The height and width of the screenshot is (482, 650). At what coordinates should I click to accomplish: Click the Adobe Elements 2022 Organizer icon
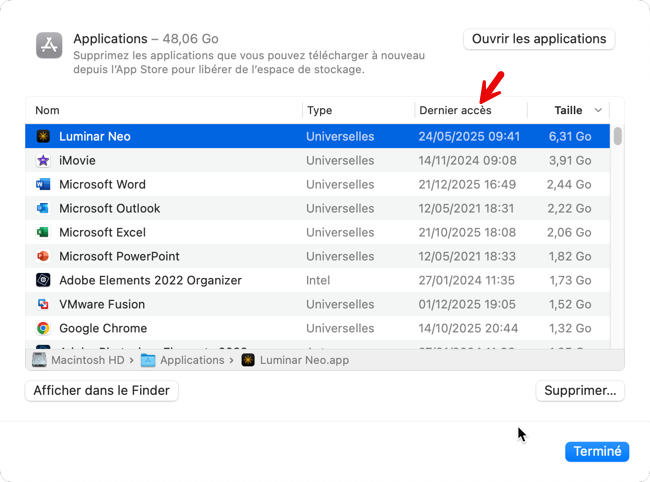click(43, 280)
